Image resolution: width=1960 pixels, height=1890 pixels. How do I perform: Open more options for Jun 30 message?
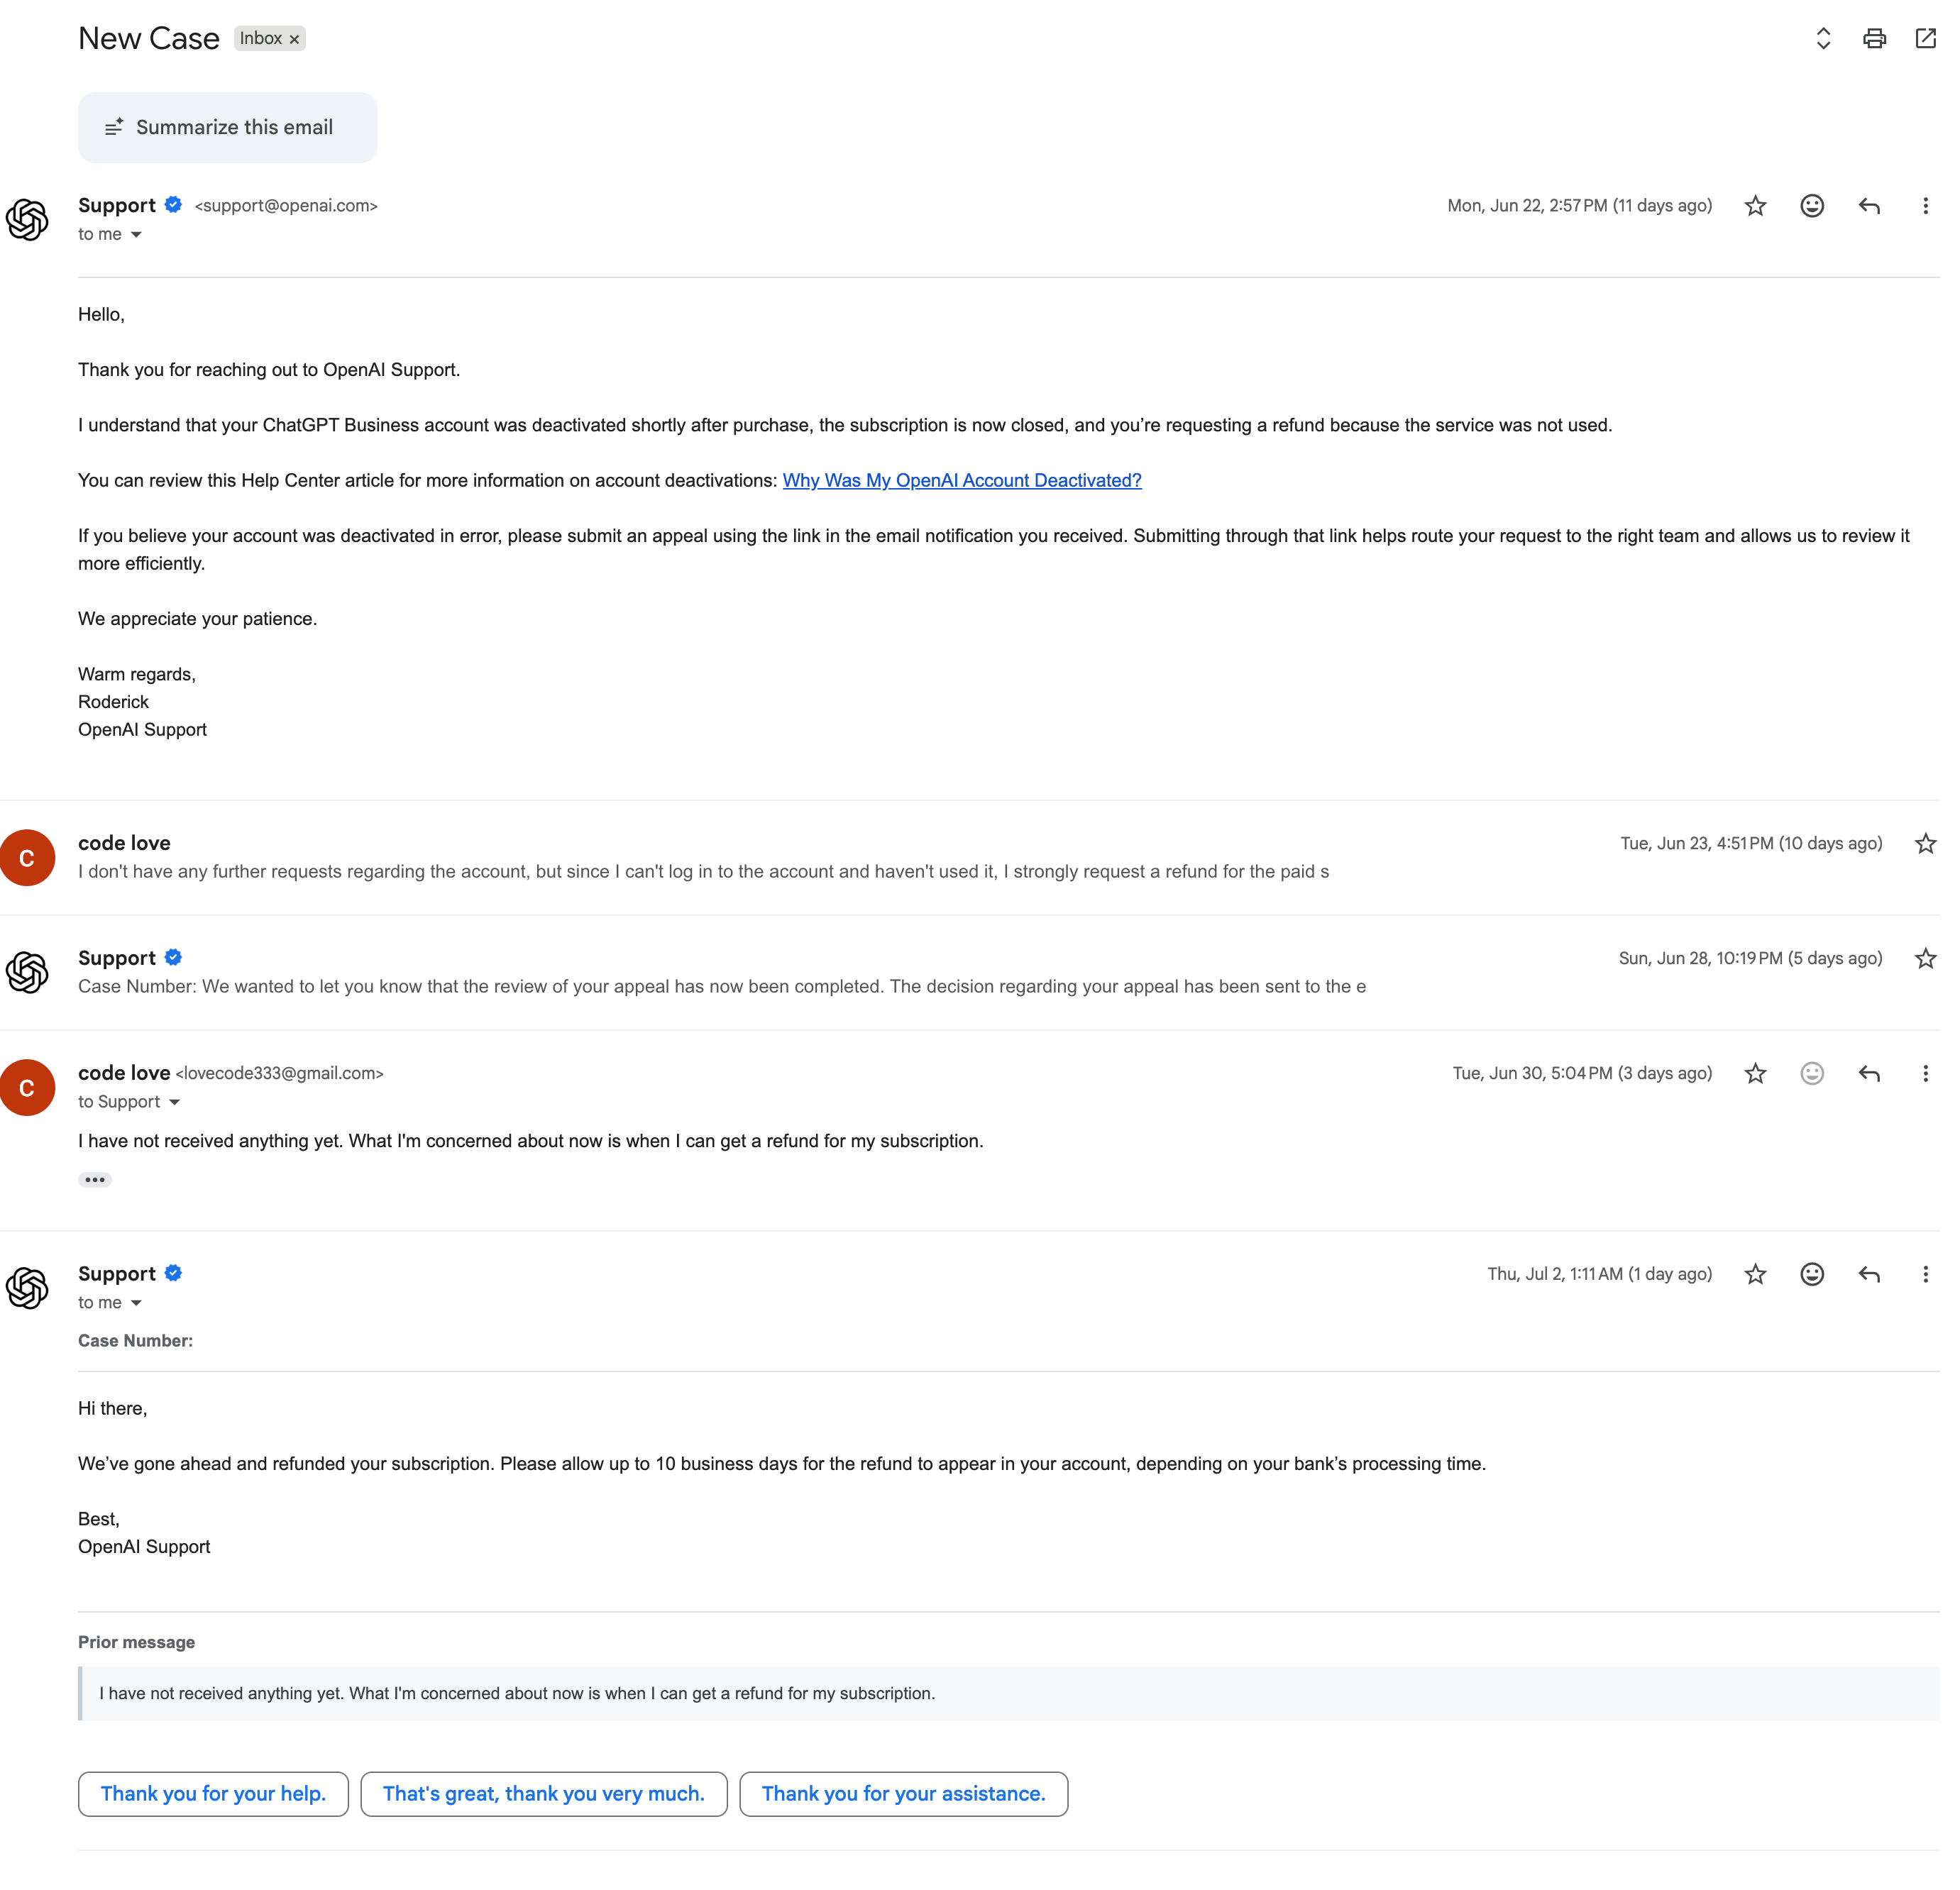click(1925, 1073)
